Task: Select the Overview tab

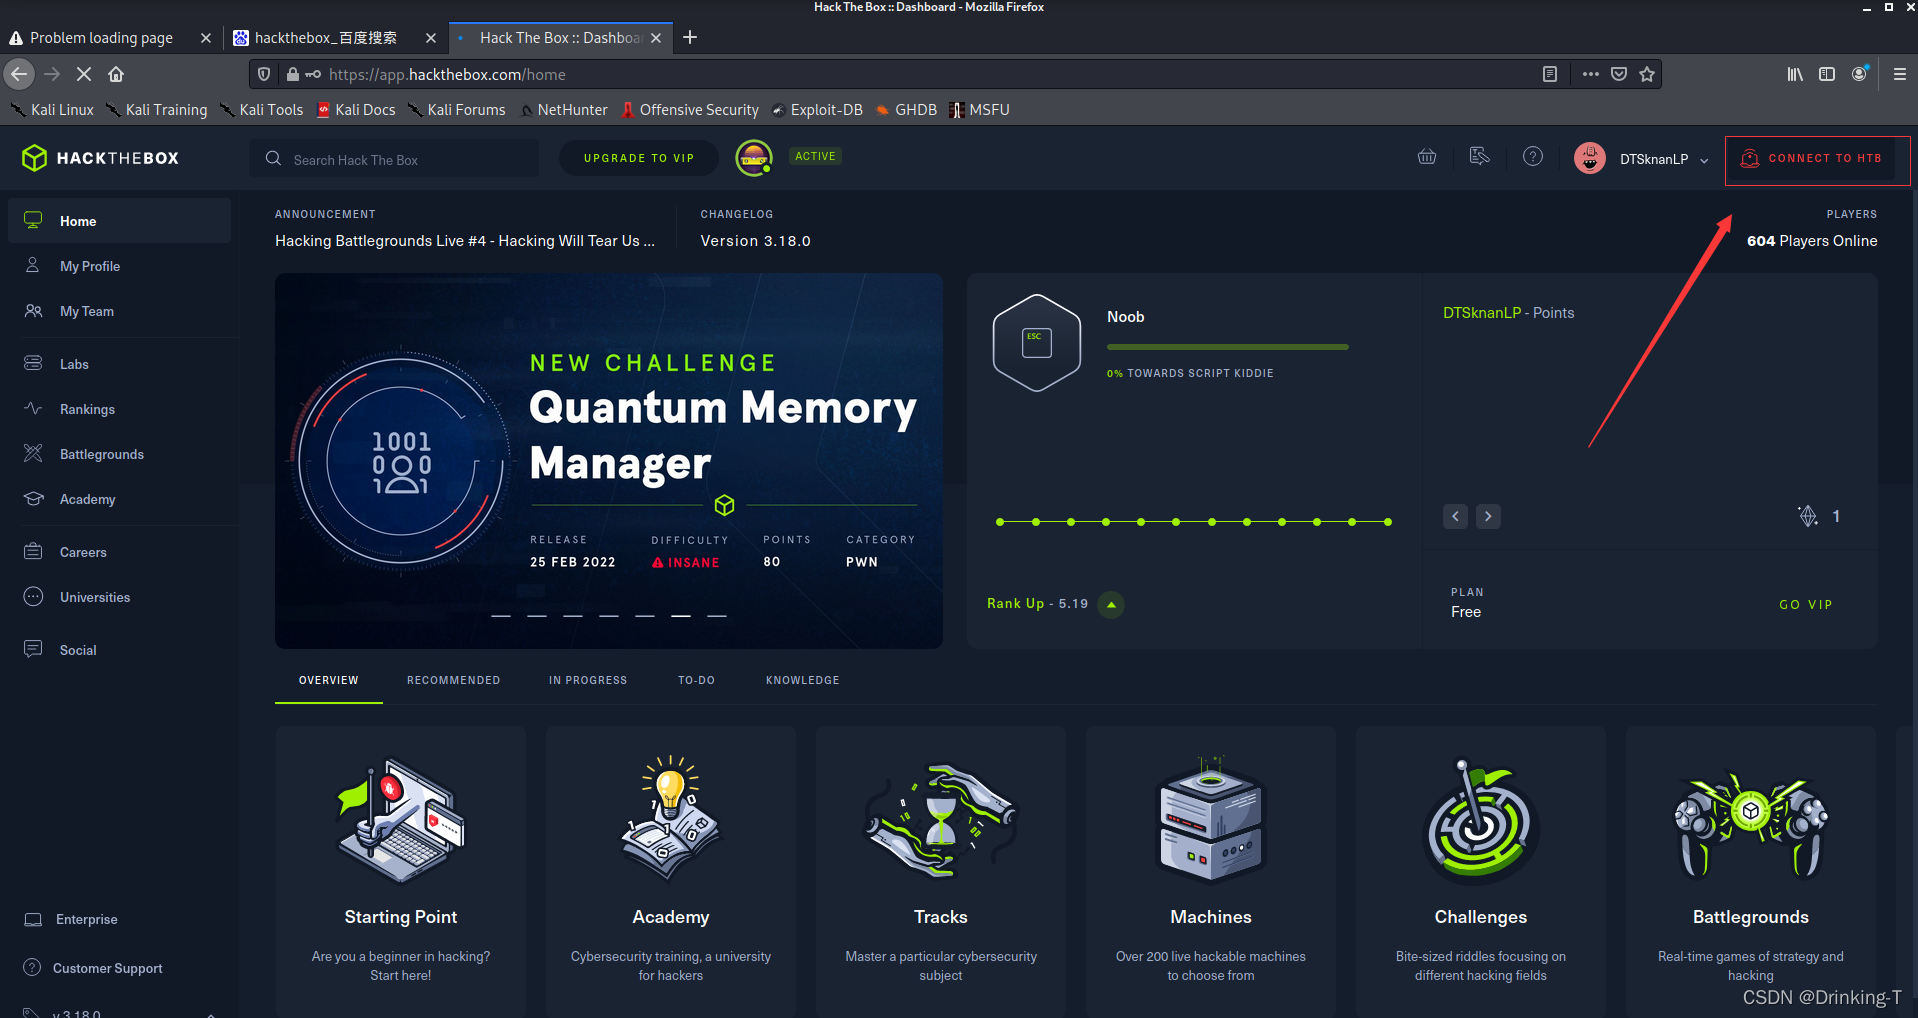Action: (x=328, y=680)
